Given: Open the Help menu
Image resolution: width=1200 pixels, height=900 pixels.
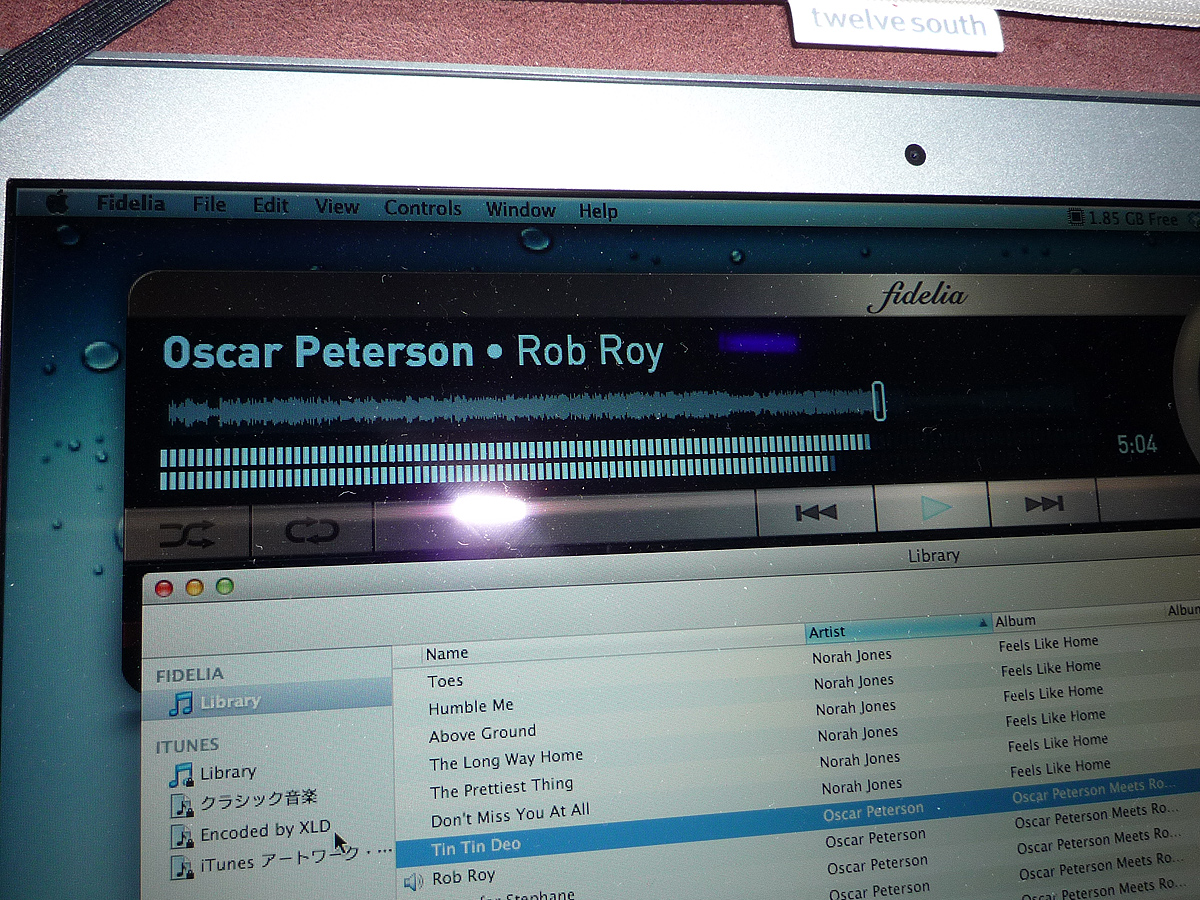Looking at the screenshot, I should pos(598,211).
